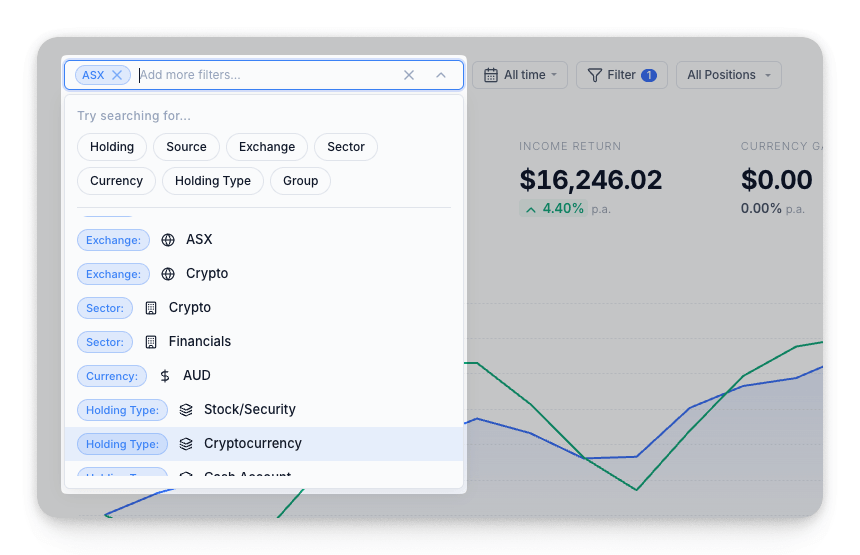
Task: Choose Currency: AUD option
Action: tap(264, 376)
